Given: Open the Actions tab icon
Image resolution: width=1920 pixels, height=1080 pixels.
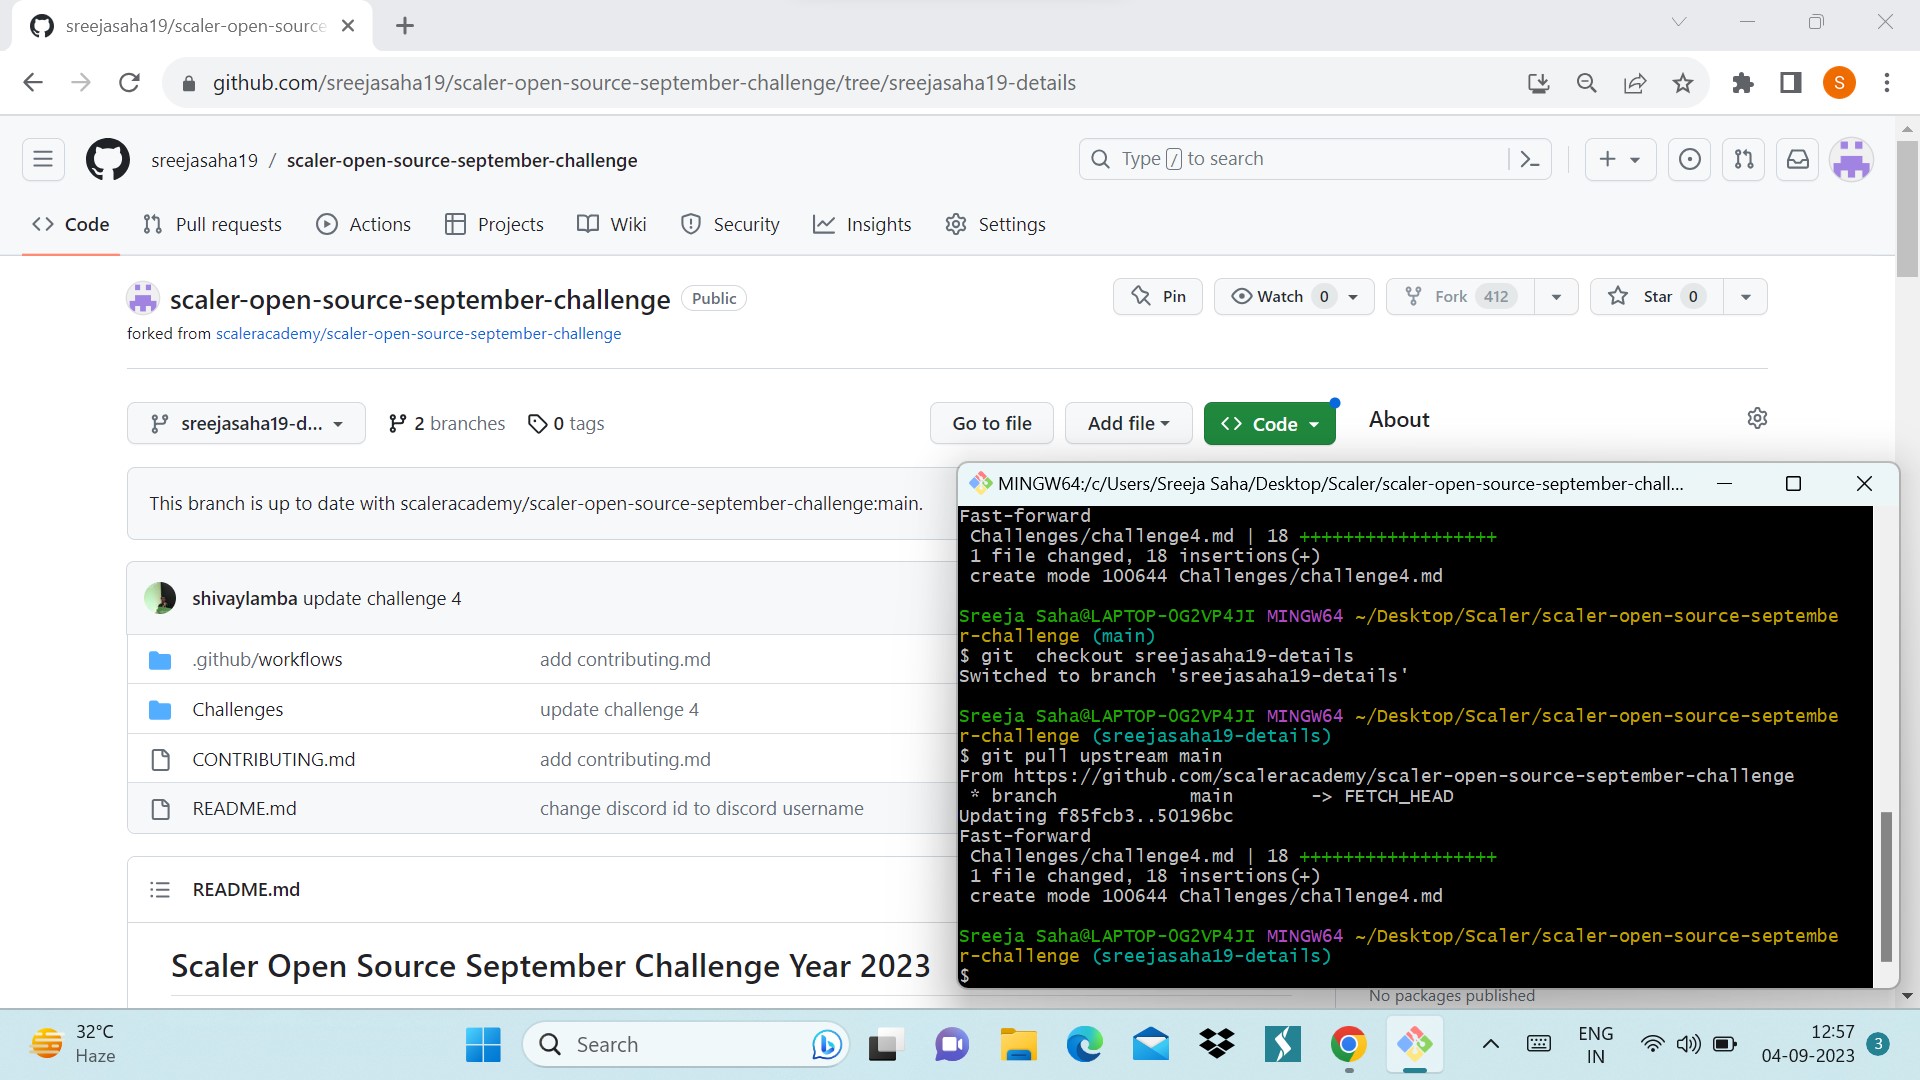Looking at the screenshot, I should [x=327, y=224].
